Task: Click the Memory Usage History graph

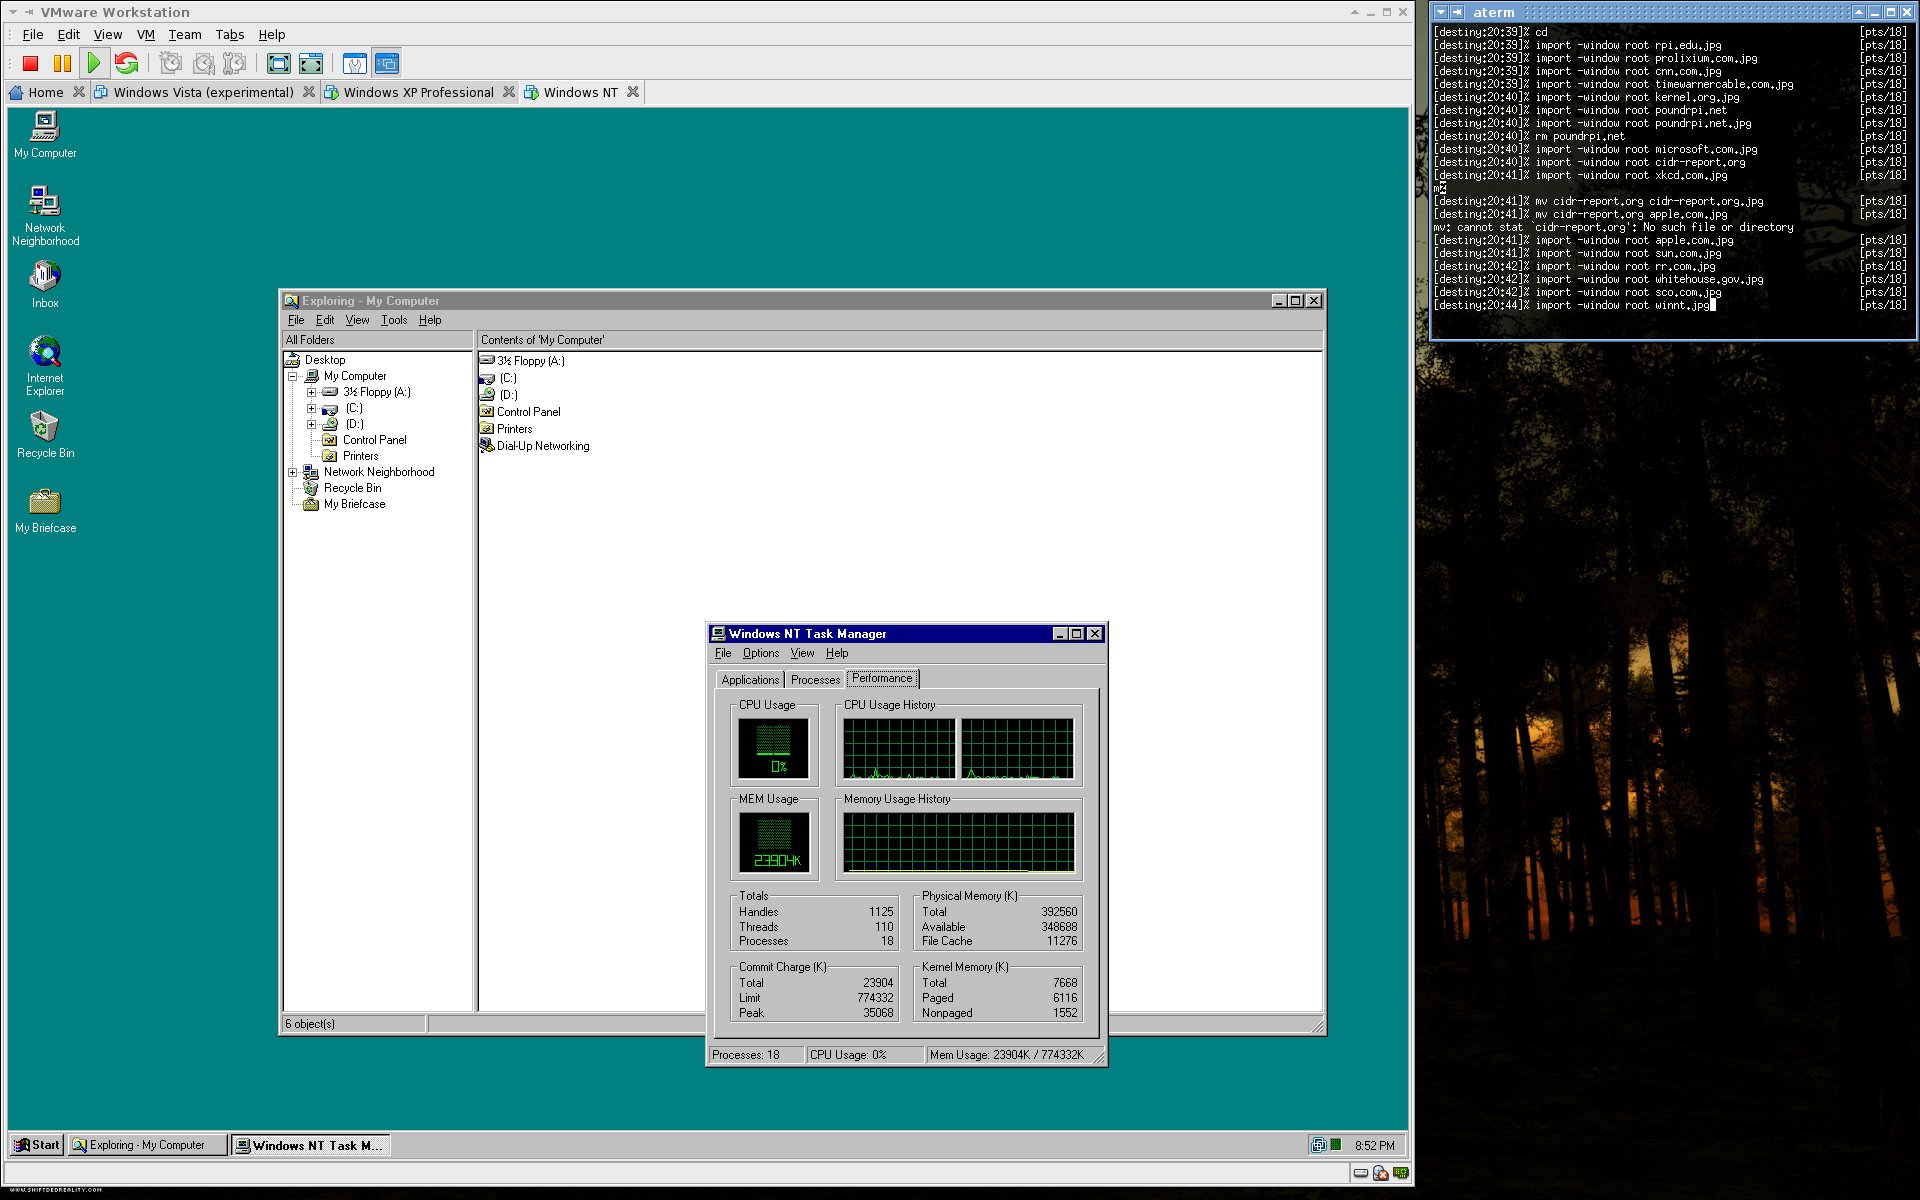Action: coord(959,842)
